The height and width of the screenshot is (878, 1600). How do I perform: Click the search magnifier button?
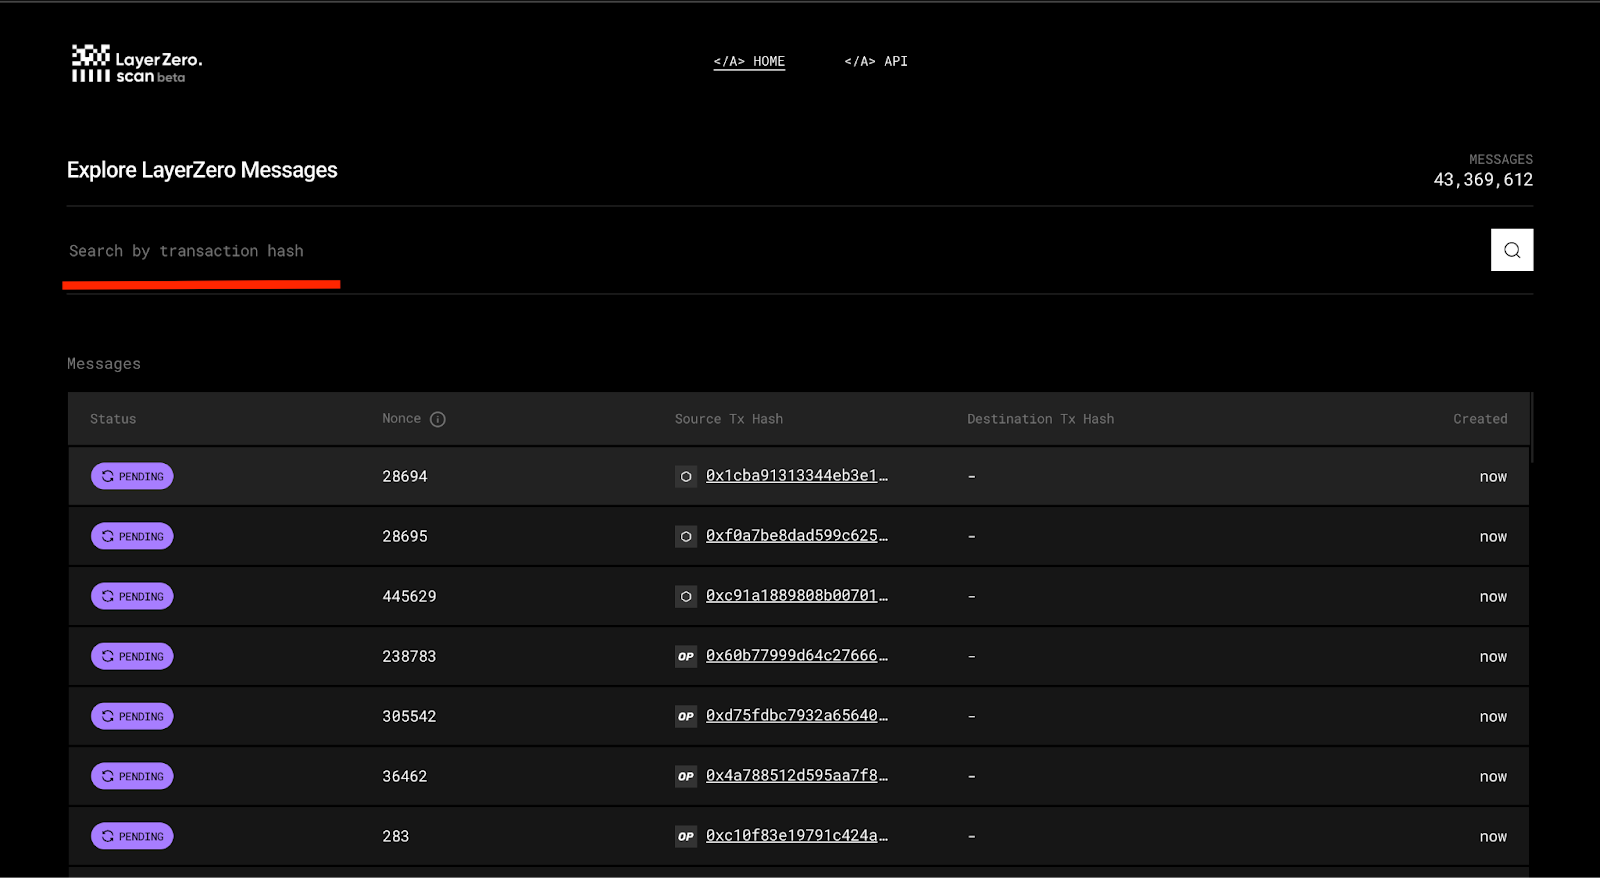point(1512,250)
